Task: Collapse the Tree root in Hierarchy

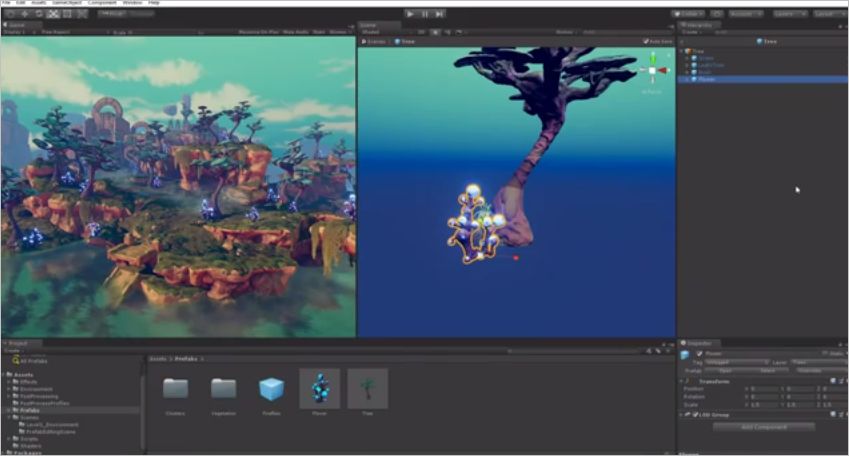Action: [x=681, y=51]
